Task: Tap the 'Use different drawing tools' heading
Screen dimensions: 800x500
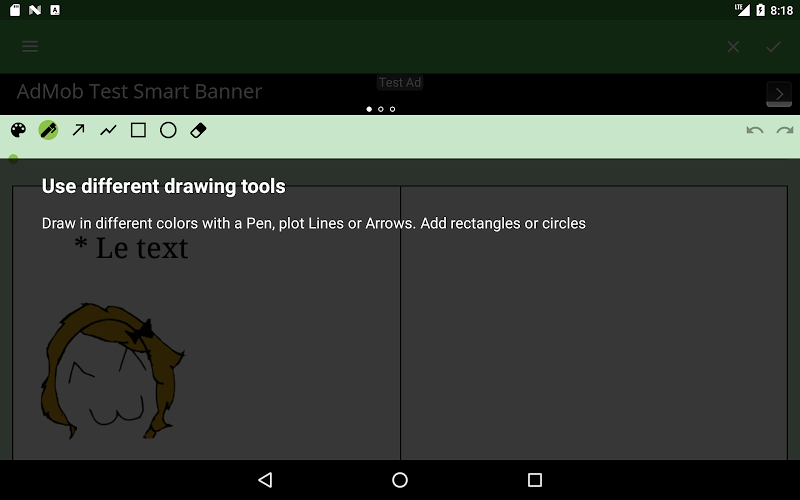Action: pyautogui.click(x=163, y=186)
